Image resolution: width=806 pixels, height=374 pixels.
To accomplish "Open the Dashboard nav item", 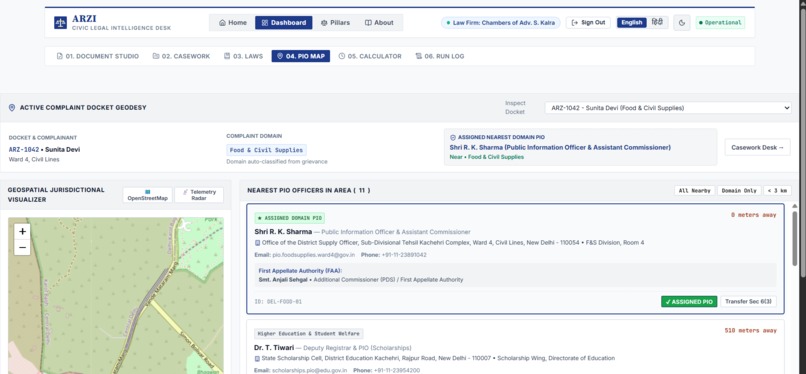I will (284, 23).
